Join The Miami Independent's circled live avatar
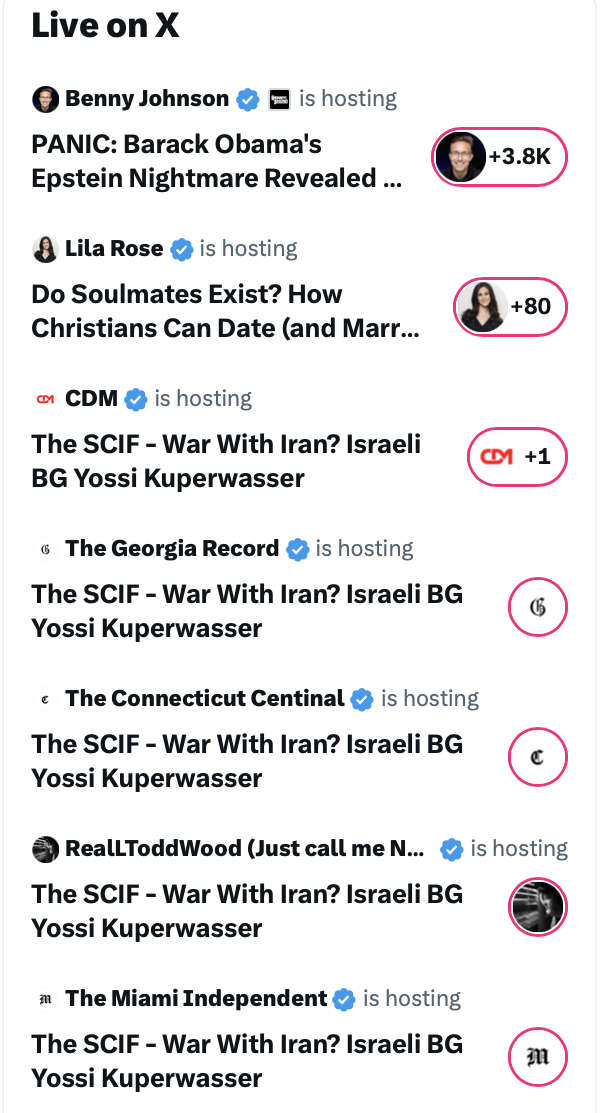The image size is (616, 1113). tap(538, 1057)
